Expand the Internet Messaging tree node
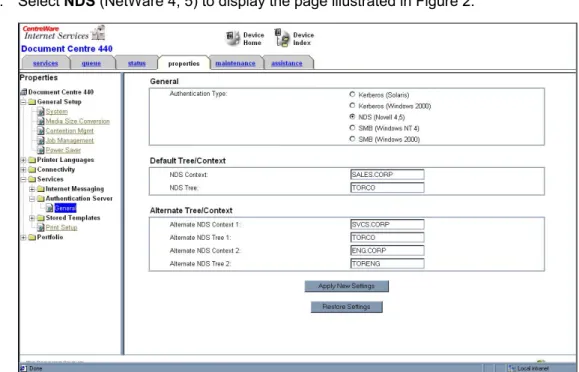Image resolution: width=579 pixels, height=372 pixels. [x=32, y=189]
